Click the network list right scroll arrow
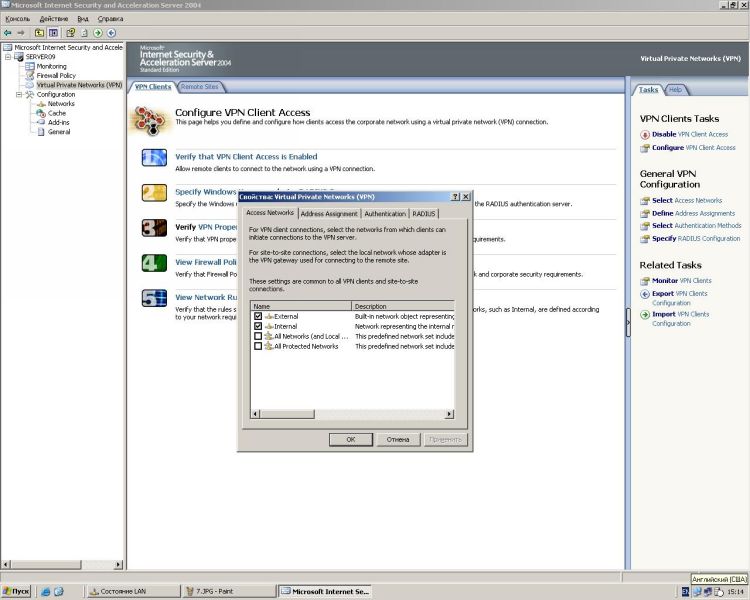Image resolution: width=750 pixels, height=600 pixels. (449, 414)
